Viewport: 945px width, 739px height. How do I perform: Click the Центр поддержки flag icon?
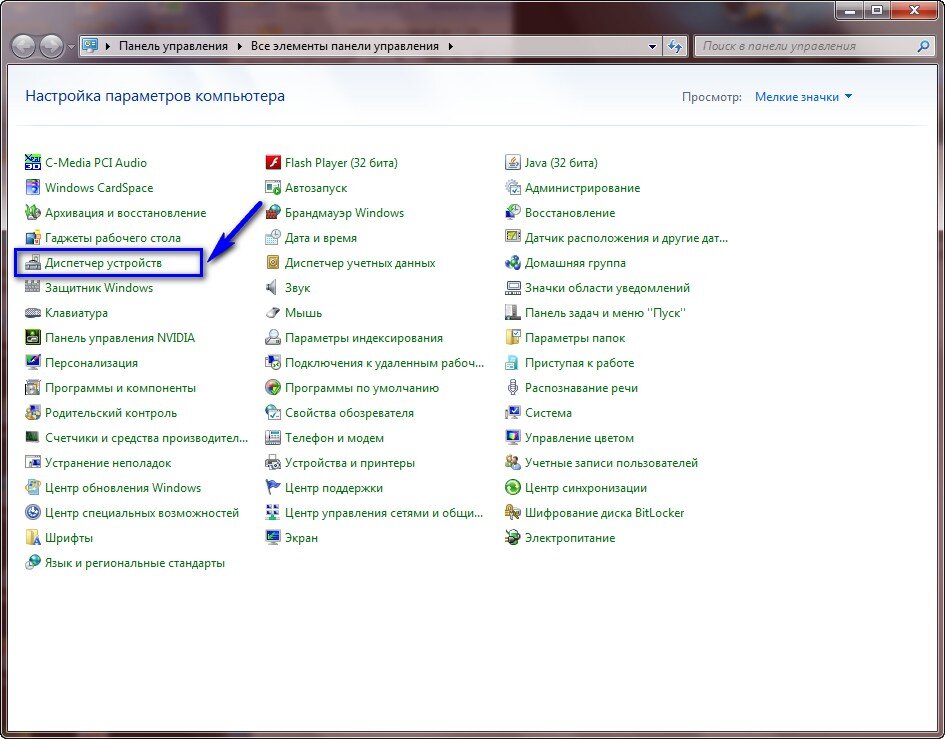(273, 488)
